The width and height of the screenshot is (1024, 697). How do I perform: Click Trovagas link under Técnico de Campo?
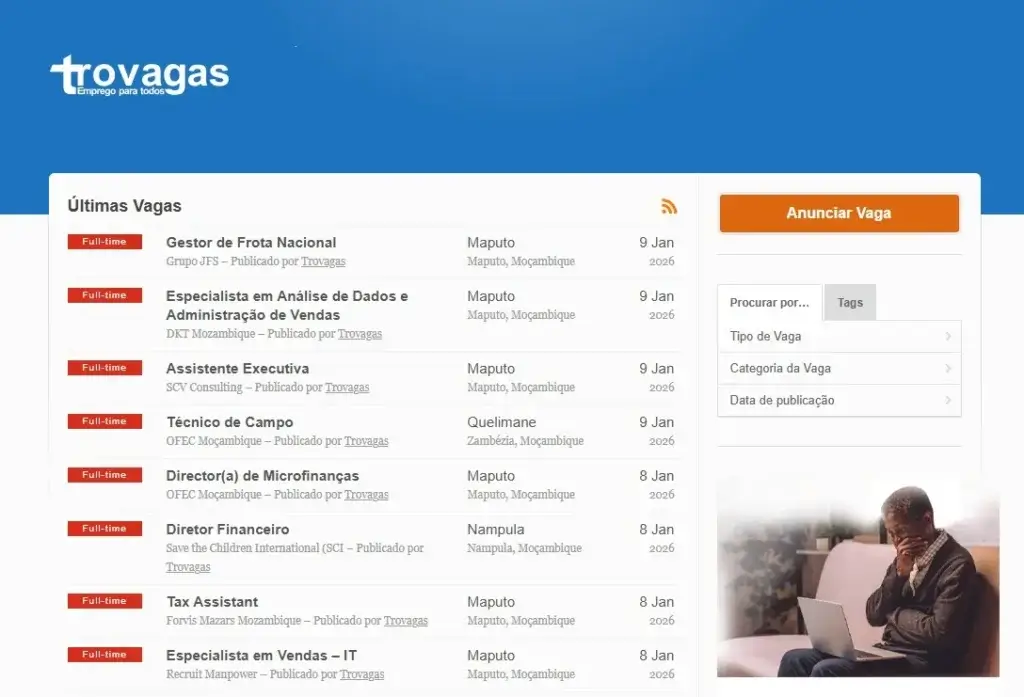pyautogui.click(x=366, y=441)
